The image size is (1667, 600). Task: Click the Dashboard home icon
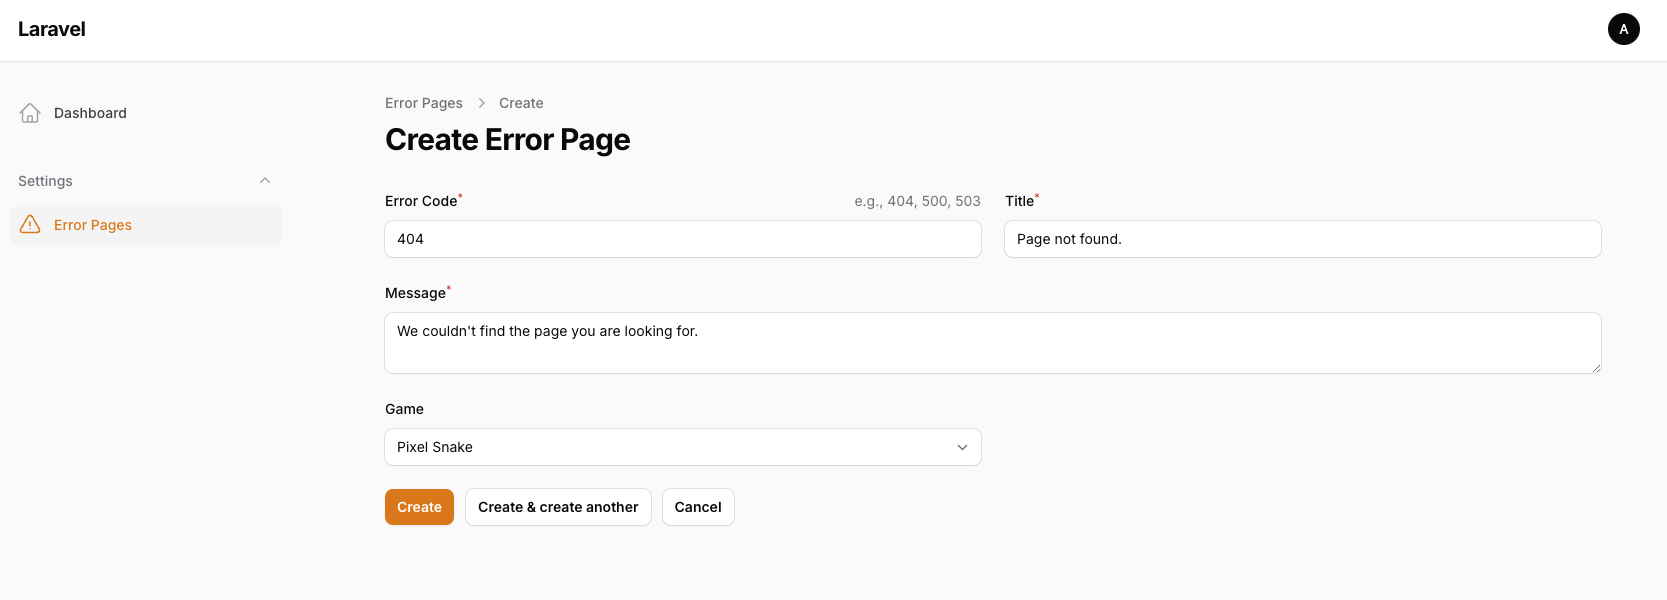(x=30, y=113)
